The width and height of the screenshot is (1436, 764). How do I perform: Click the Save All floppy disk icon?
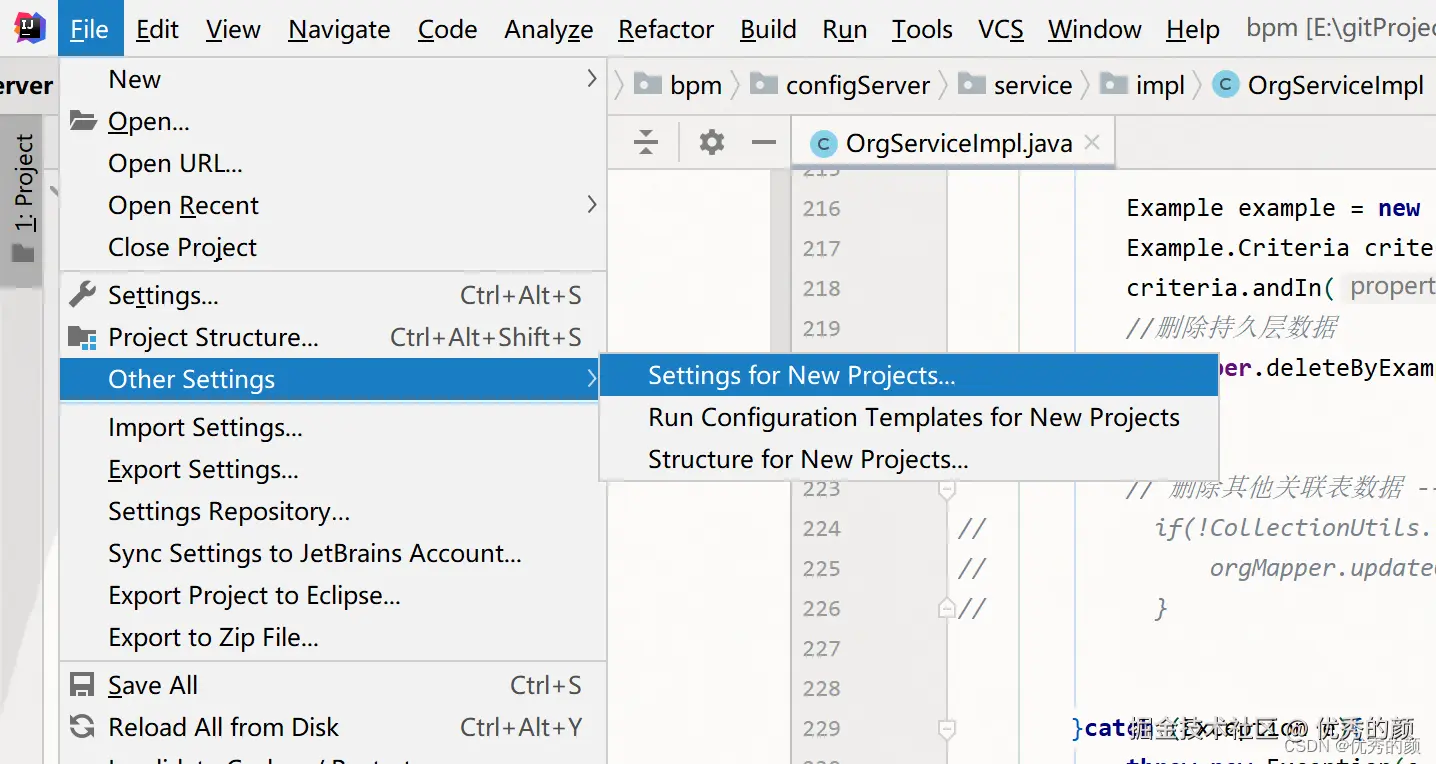click(x=82, y=685)
